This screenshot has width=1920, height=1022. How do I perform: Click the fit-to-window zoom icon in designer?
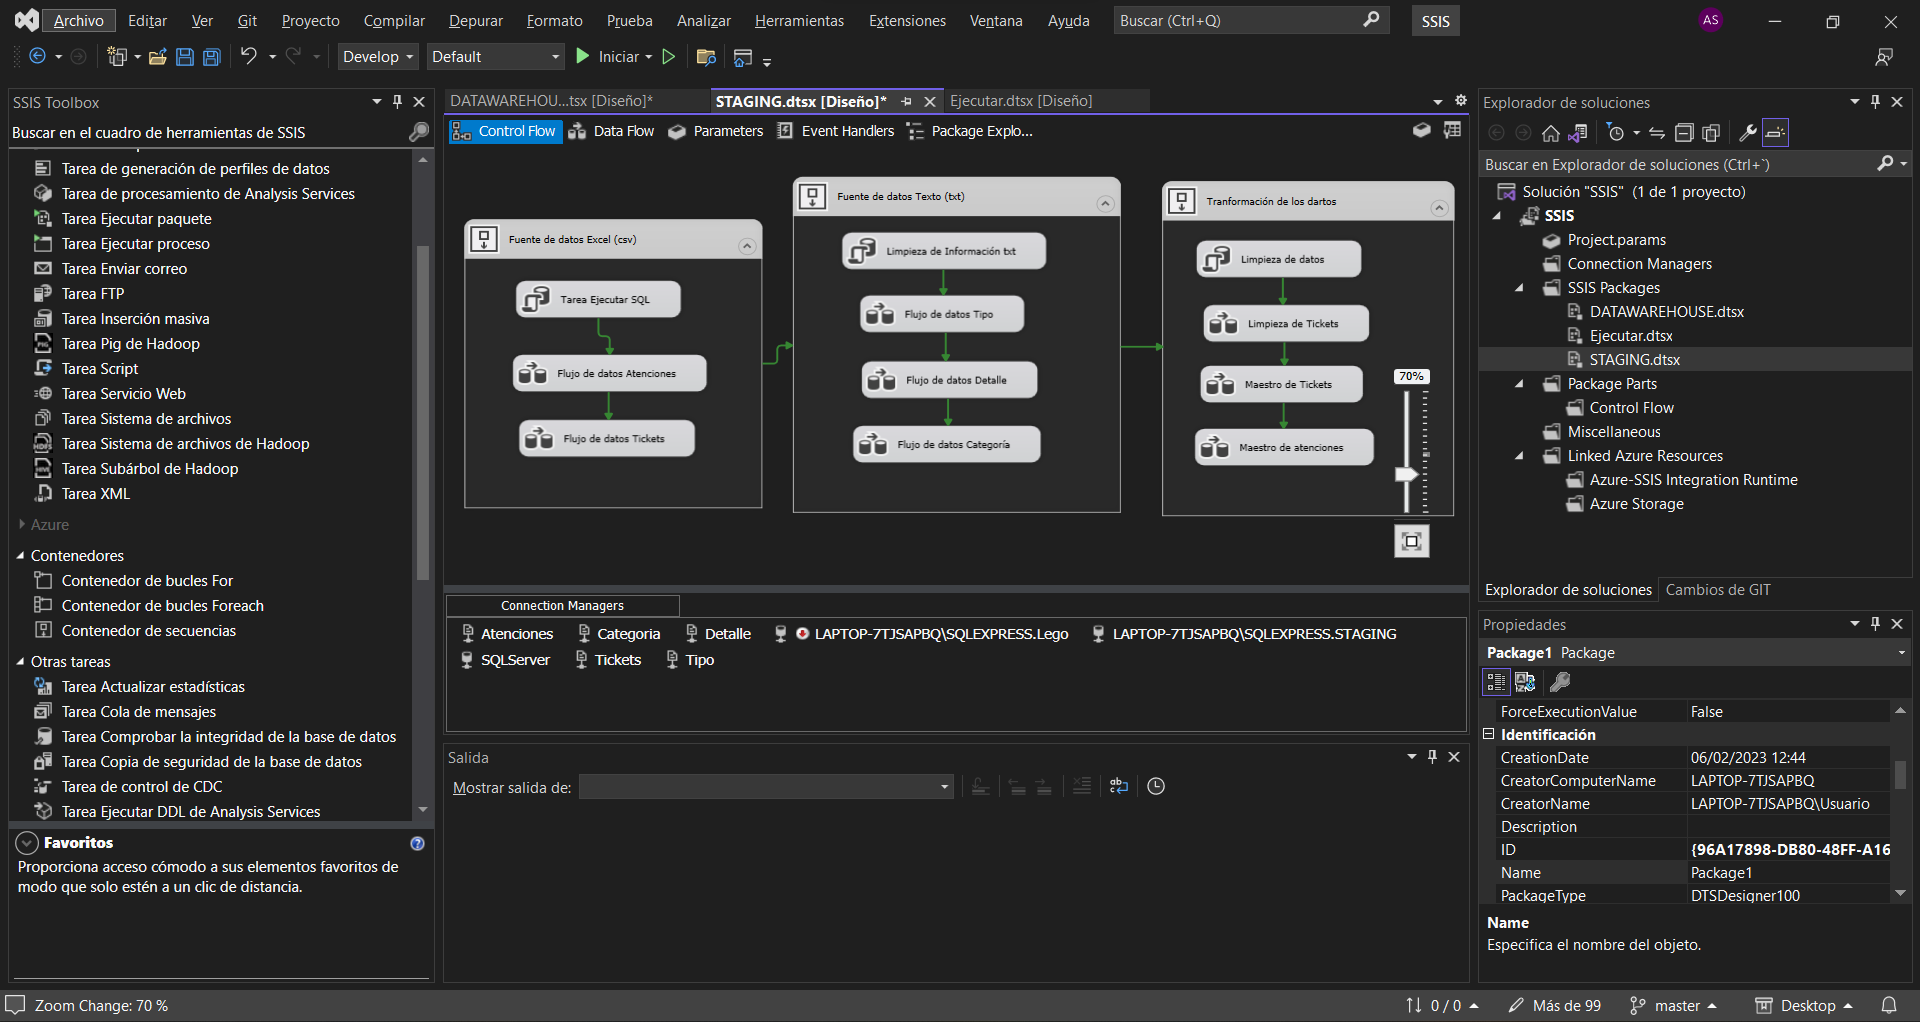[1411, 541]
